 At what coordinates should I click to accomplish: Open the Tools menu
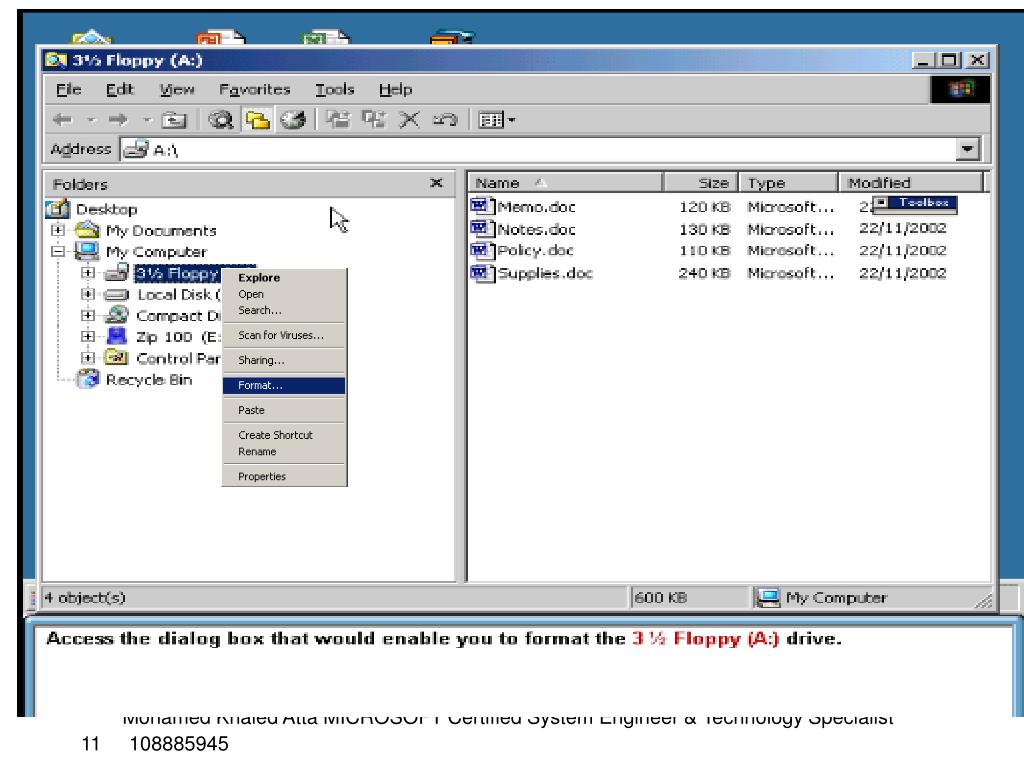pos(334,89)
